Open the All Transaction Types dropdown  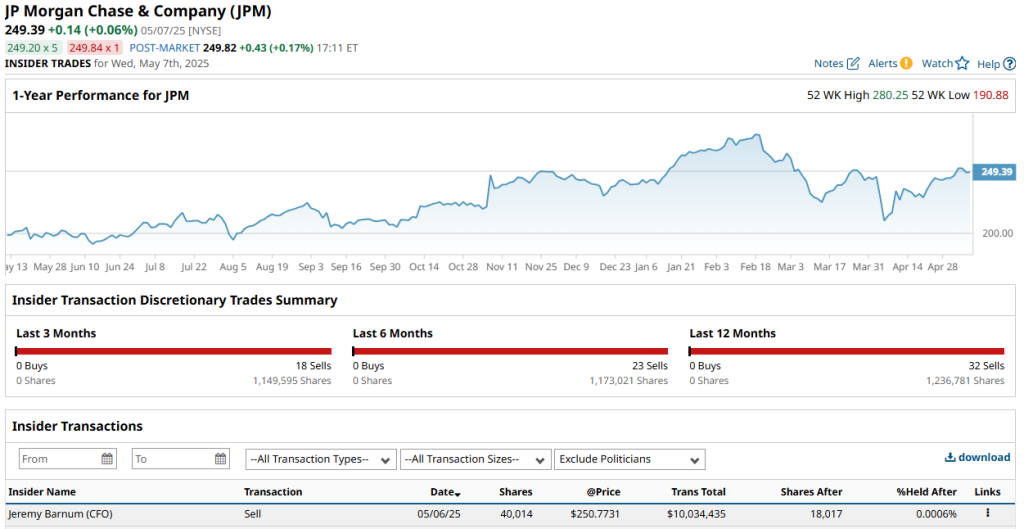click(321, 459)
